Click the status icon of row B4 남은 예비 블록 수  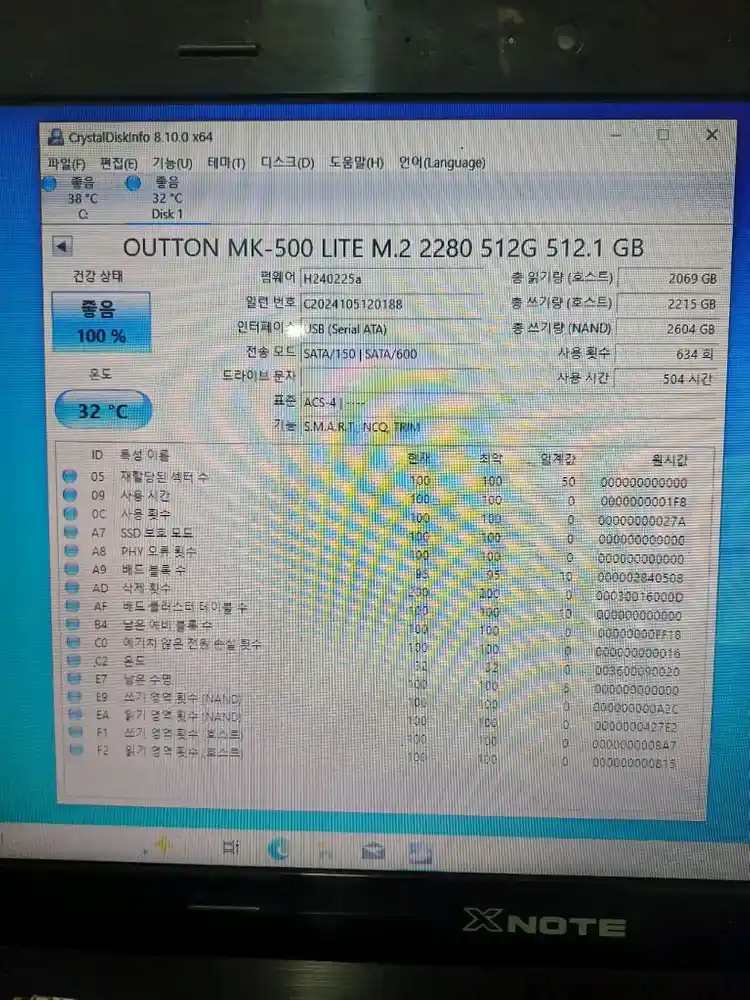[73, 624]
